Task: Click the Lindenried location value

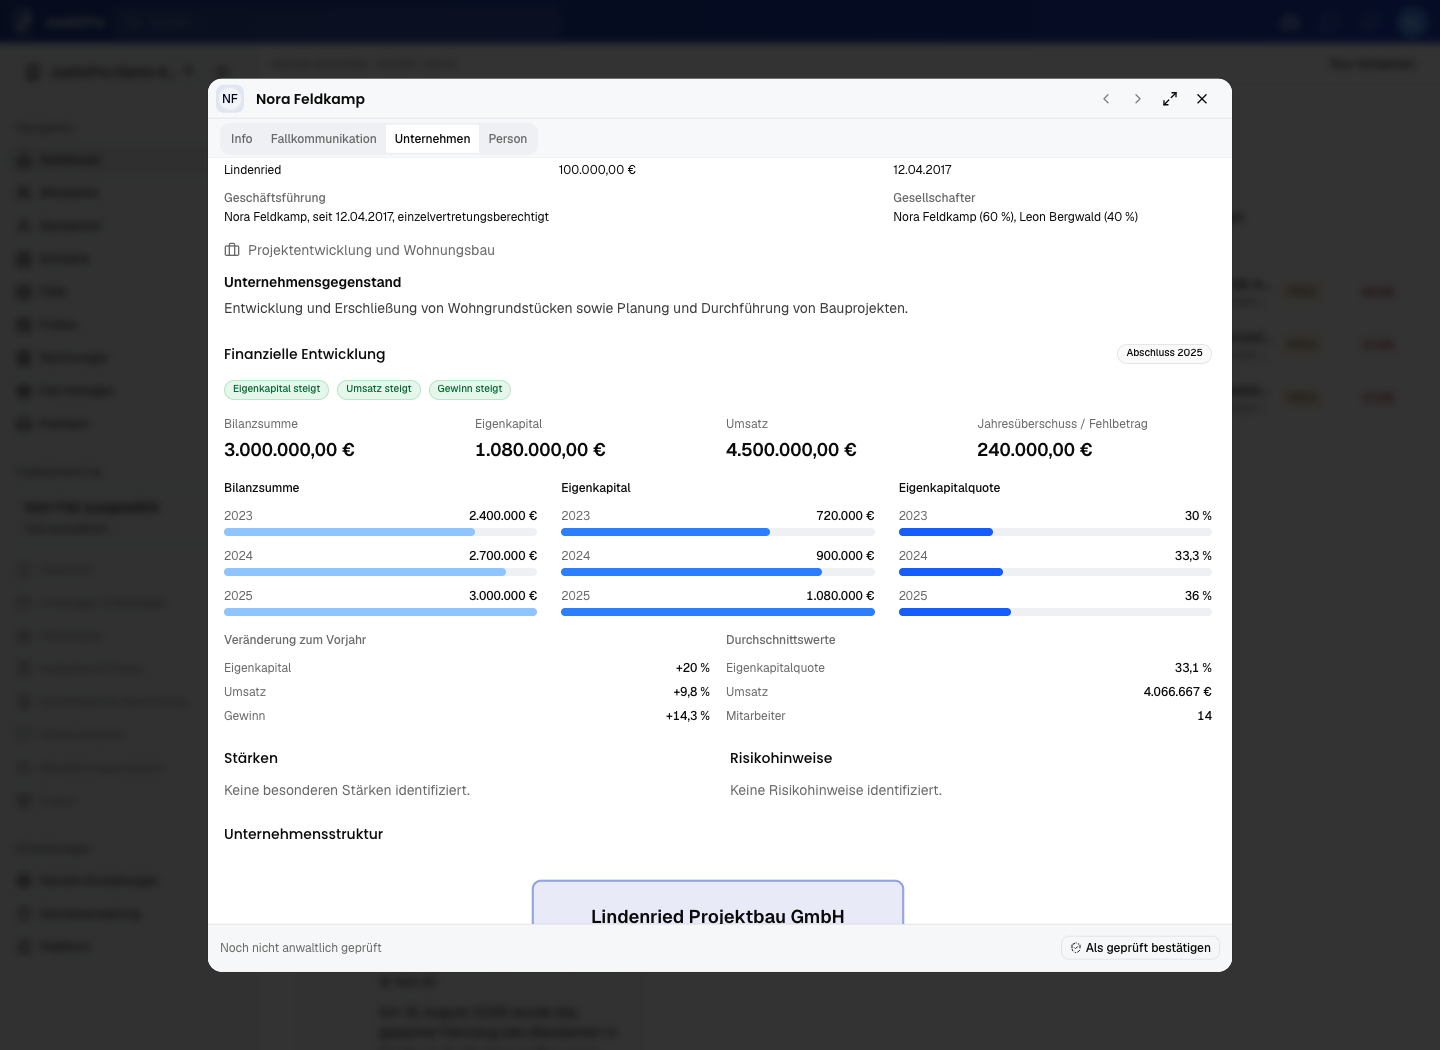Action: (x=253, y=170)
